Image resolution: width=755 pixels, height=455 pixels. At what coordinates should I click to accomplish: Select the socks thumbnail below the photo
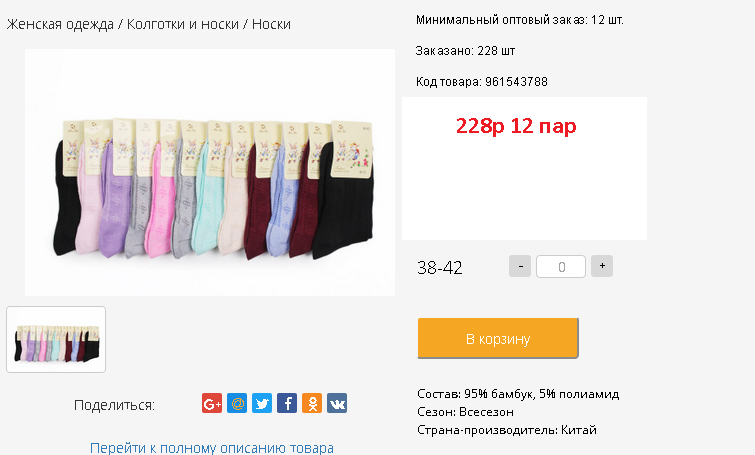(x=56, y=339)
